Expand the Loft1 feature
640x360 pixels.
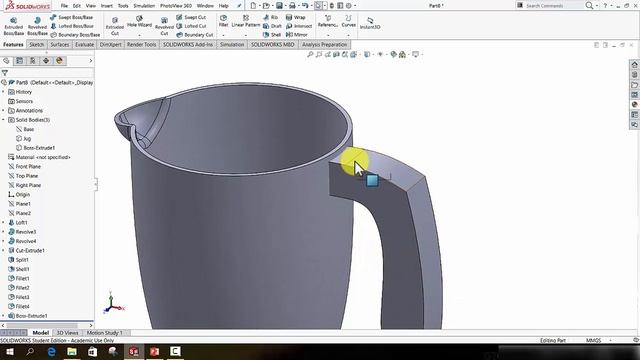tap(3, 222)
